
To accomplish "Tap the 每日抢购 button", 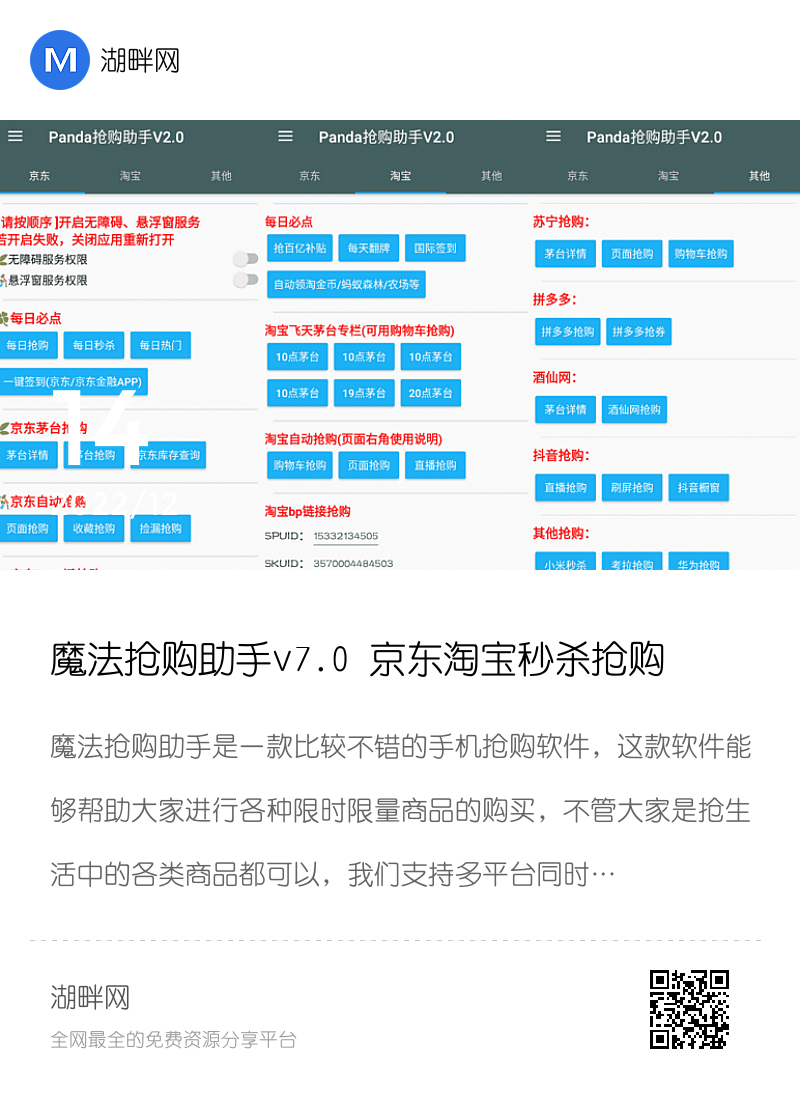I will (x=28, y=345).
